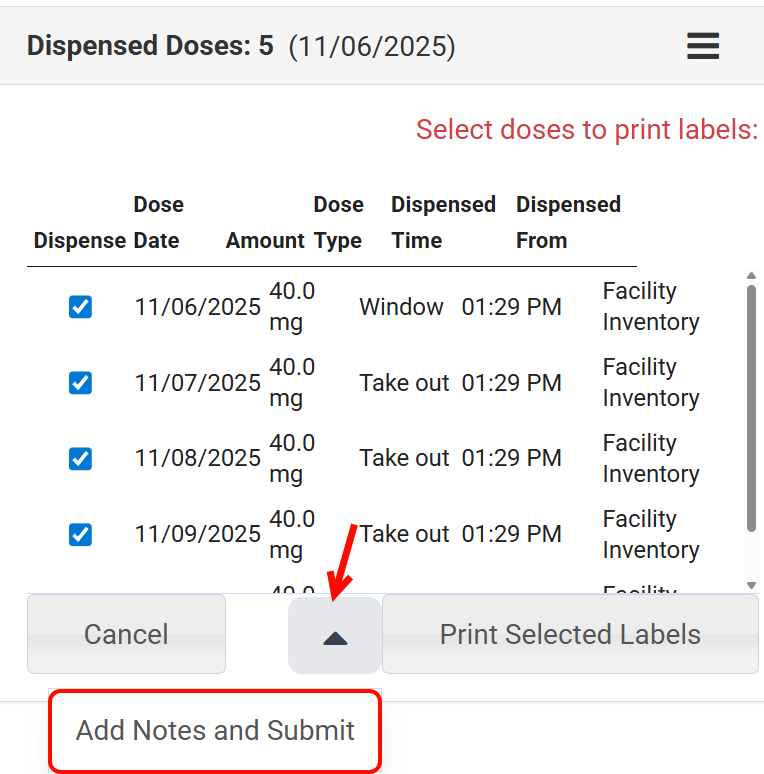Deselect the 11/07/2025 dose checkbox
764x774 pixels.
coord(81,383)
